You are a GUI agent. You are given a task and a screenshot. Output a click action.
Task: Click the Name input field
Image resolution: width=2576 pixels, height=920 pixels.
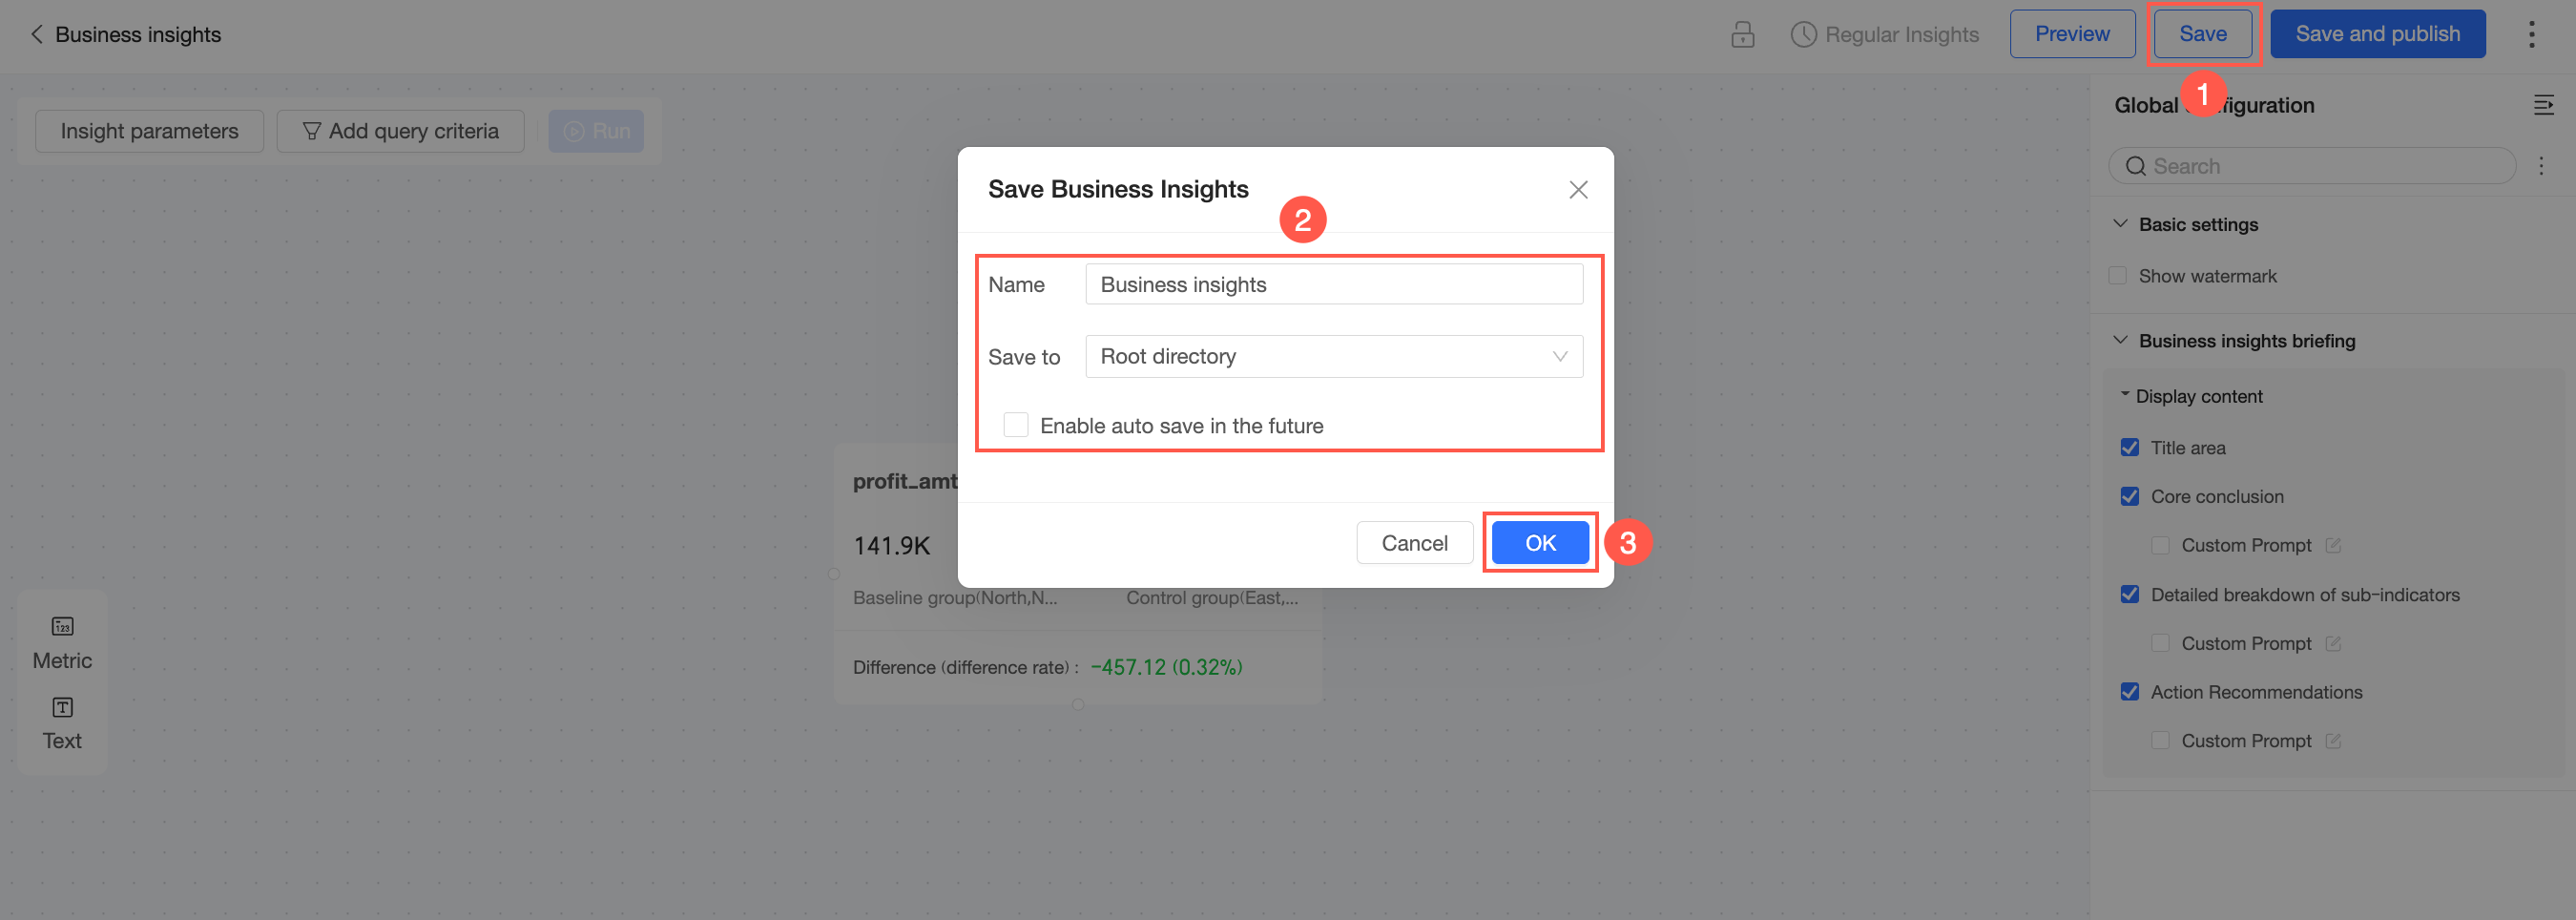click(x=1333, y=285)
